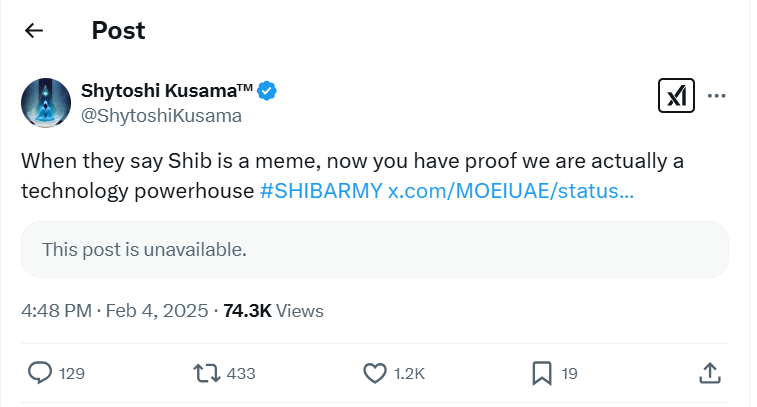The height and width of the screenshot is (407, 757).
Task: Share the post via upload icon
Action: click(x=708, y=373)
